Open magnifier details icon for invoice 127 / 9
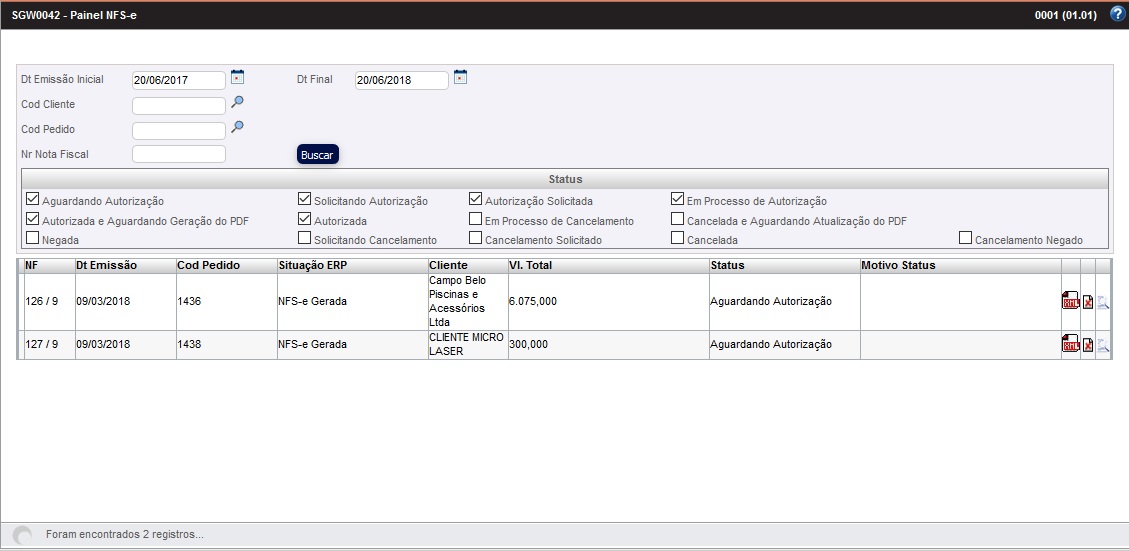This screenshot has width=1129, height=551. [x=1103, y=346]
